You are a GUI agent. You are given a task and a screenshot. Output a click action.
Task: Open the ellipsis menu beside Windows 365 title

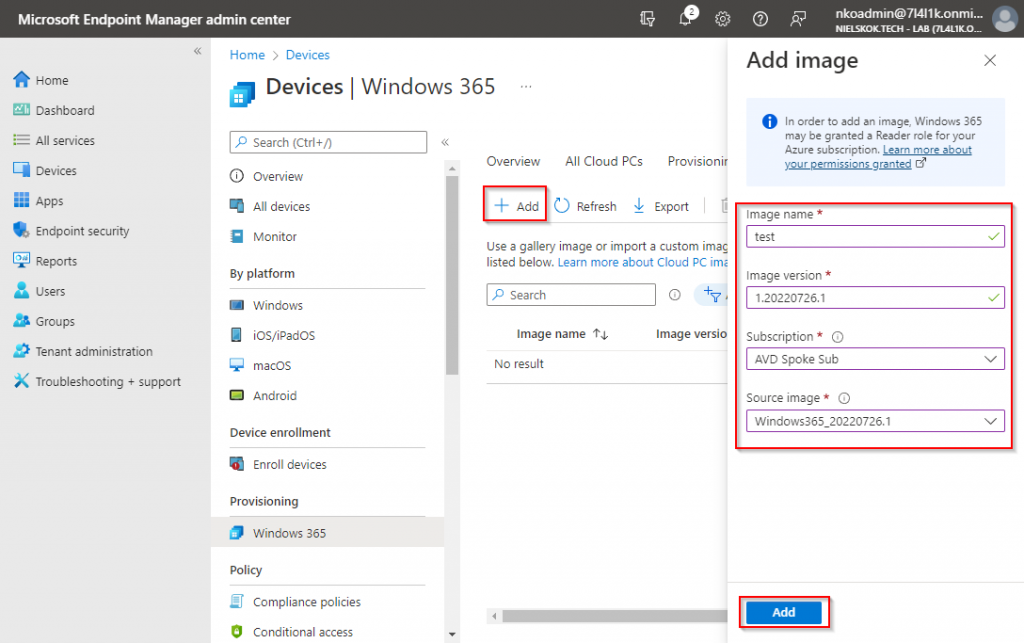pyautogui.click(x=526, y=86)
